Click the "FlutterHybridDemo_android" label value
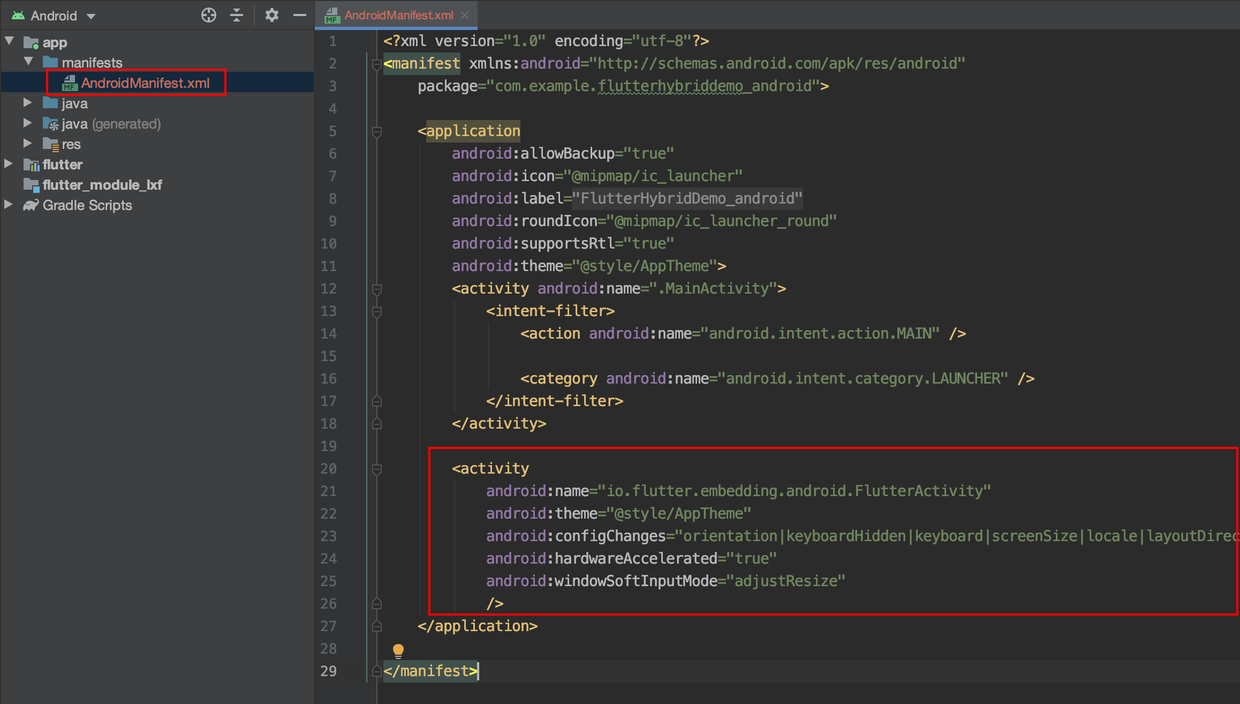This screenshot has width=1240, height=704. (687, 198)
